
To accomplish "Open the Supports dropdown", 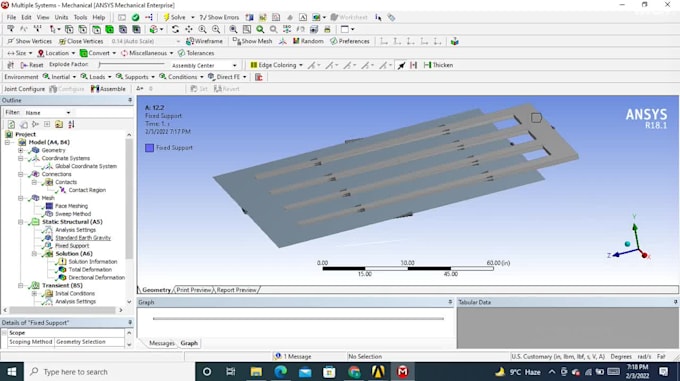I will 135,77.
